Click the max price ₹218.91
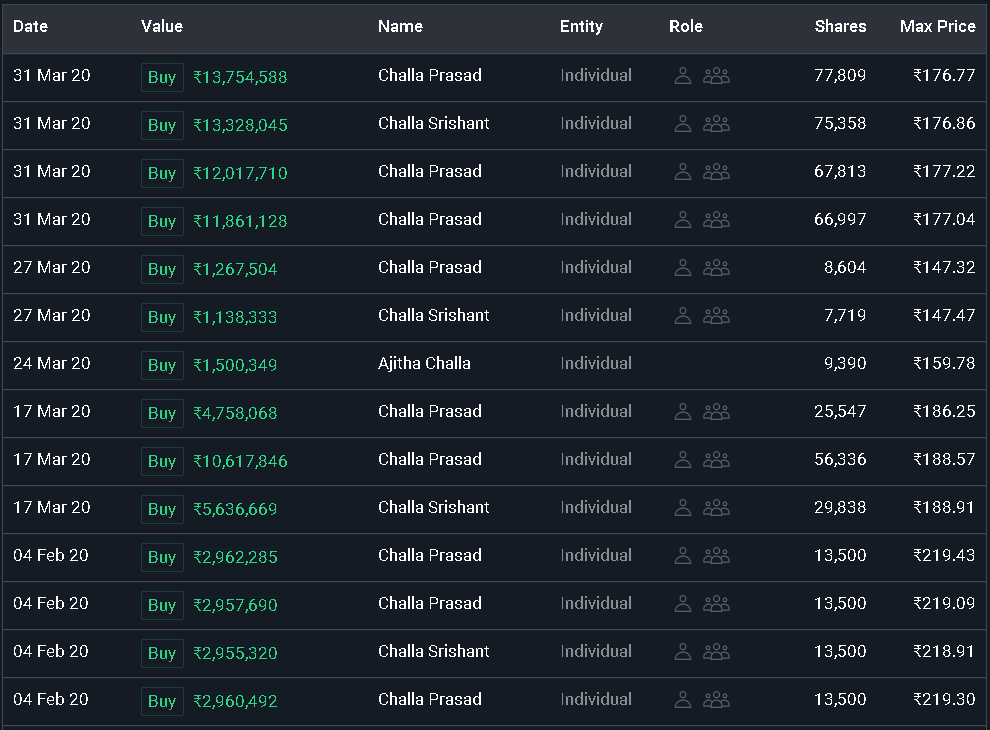This screenshot has width=990, height=730. (945, 652)
